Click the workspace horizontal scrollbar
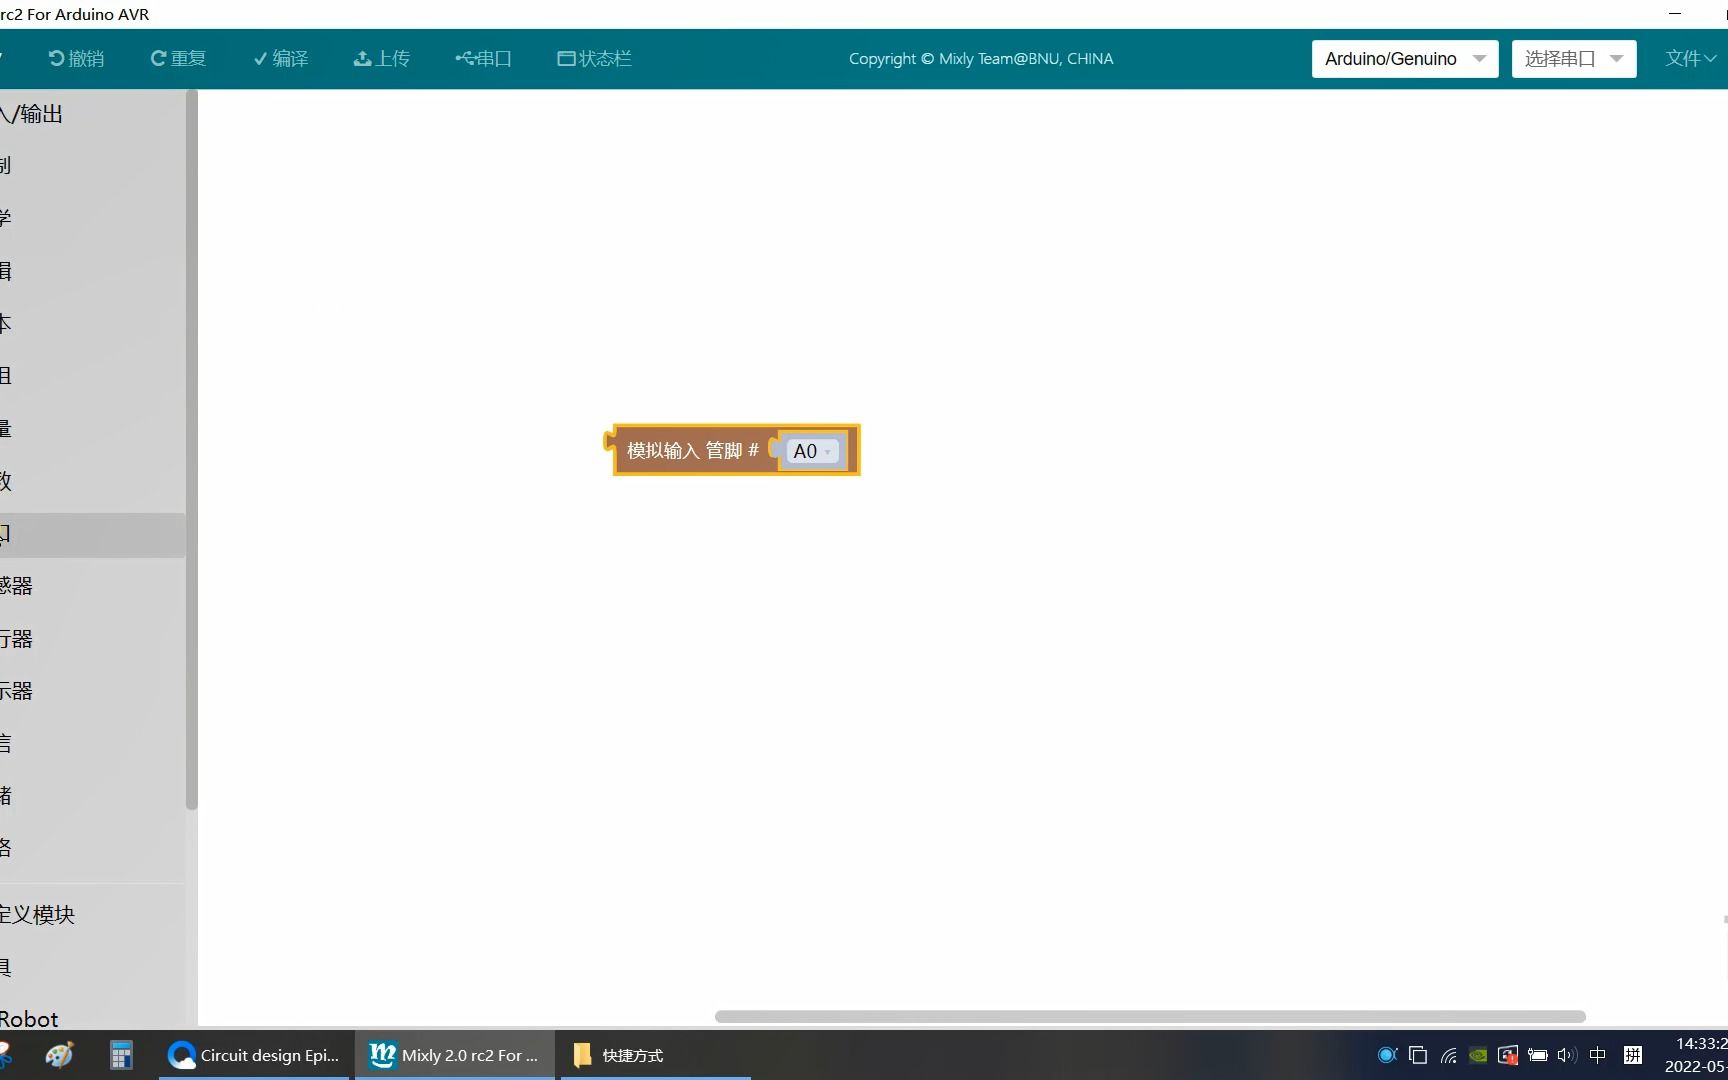The width and height of the screenshot is (1728, 1080). pos(1150,1016)
